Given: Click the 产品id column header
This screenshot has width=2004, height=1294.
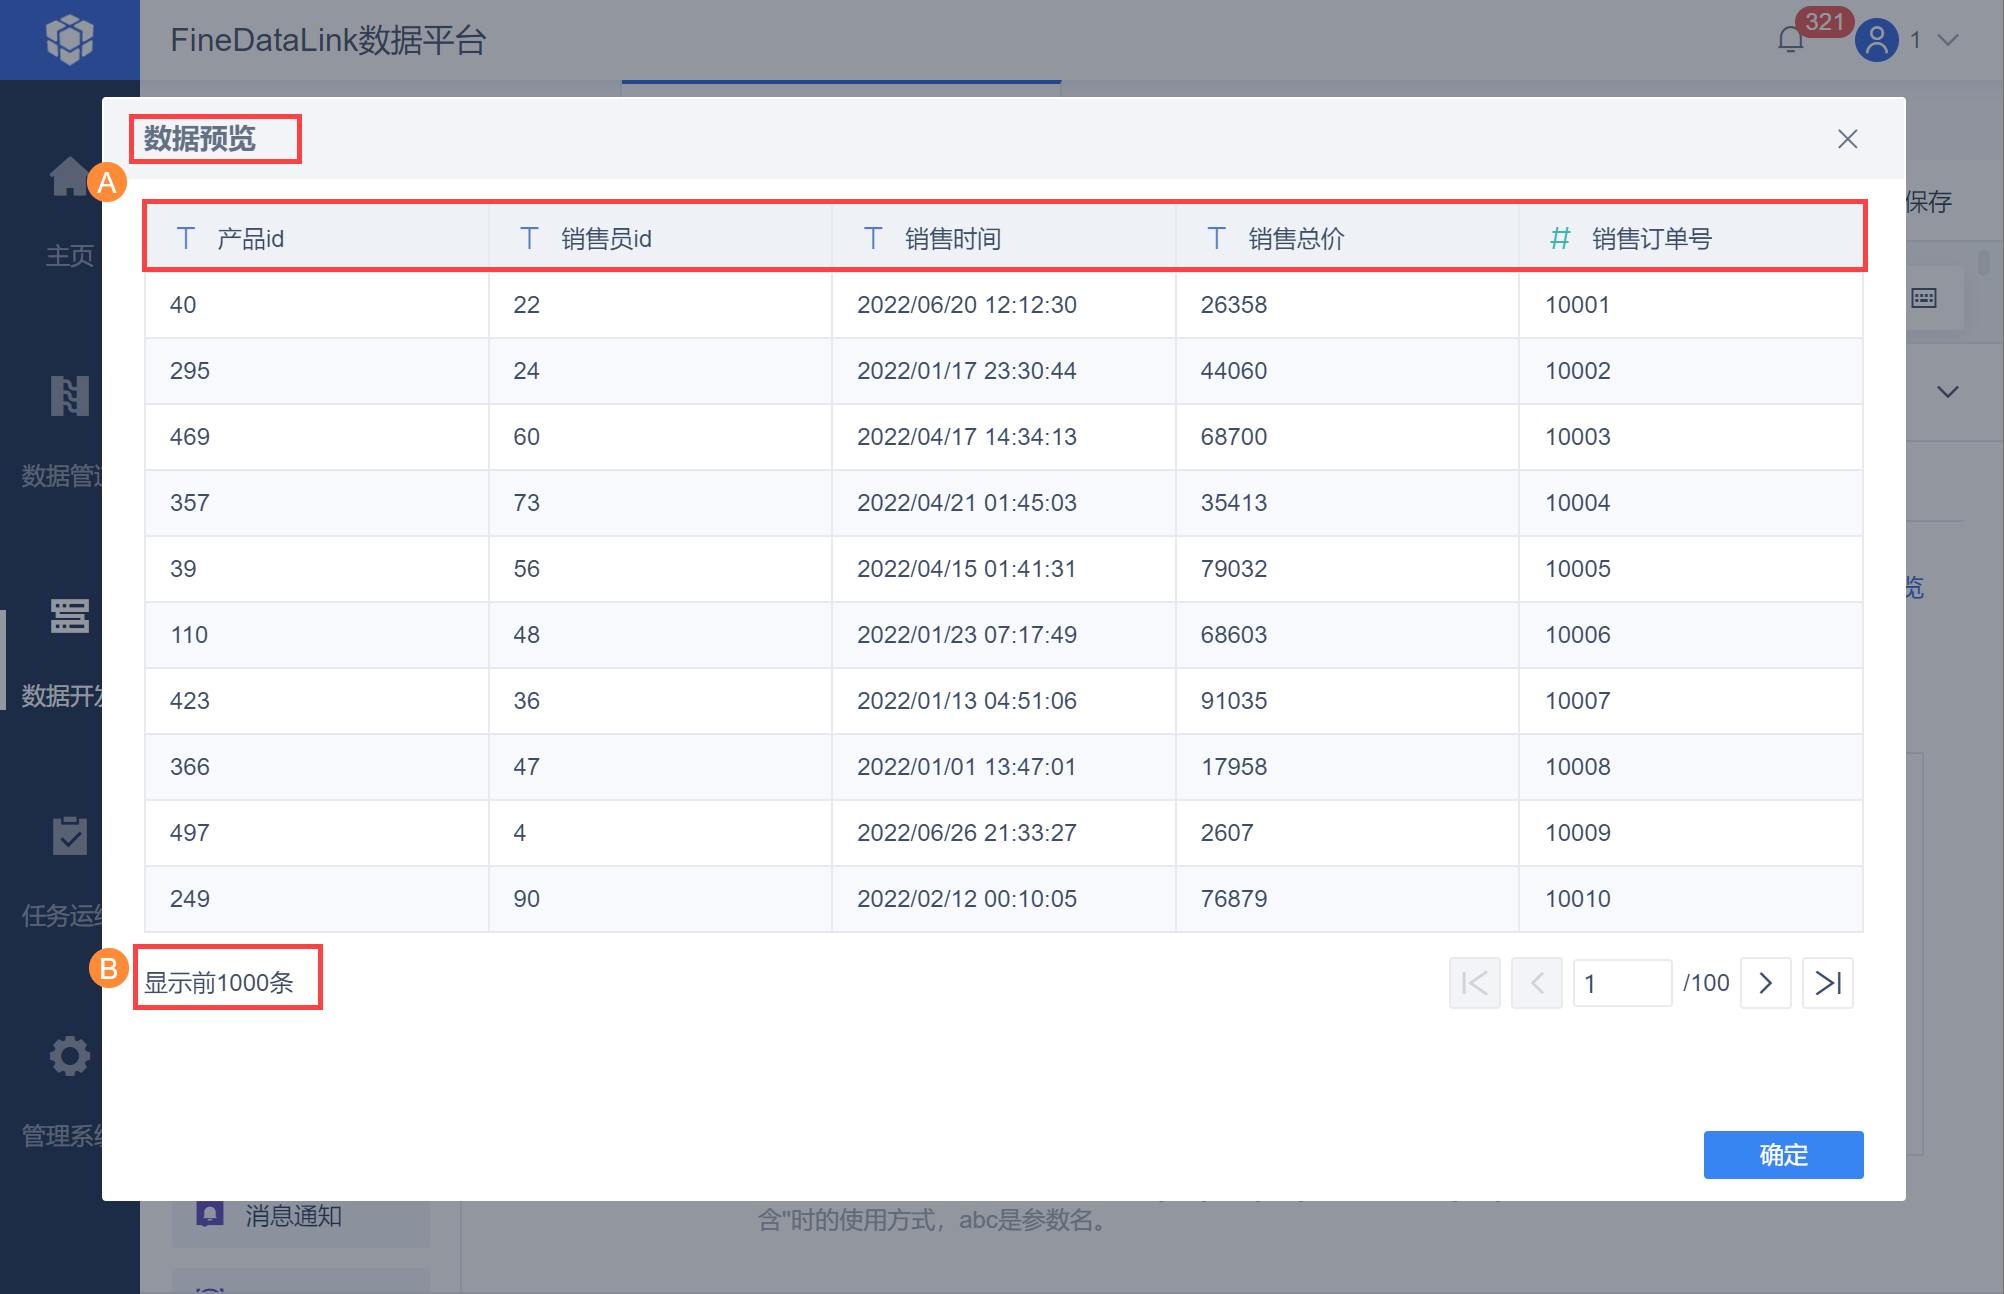Looking at the screenshot, I should click(251, 239).
